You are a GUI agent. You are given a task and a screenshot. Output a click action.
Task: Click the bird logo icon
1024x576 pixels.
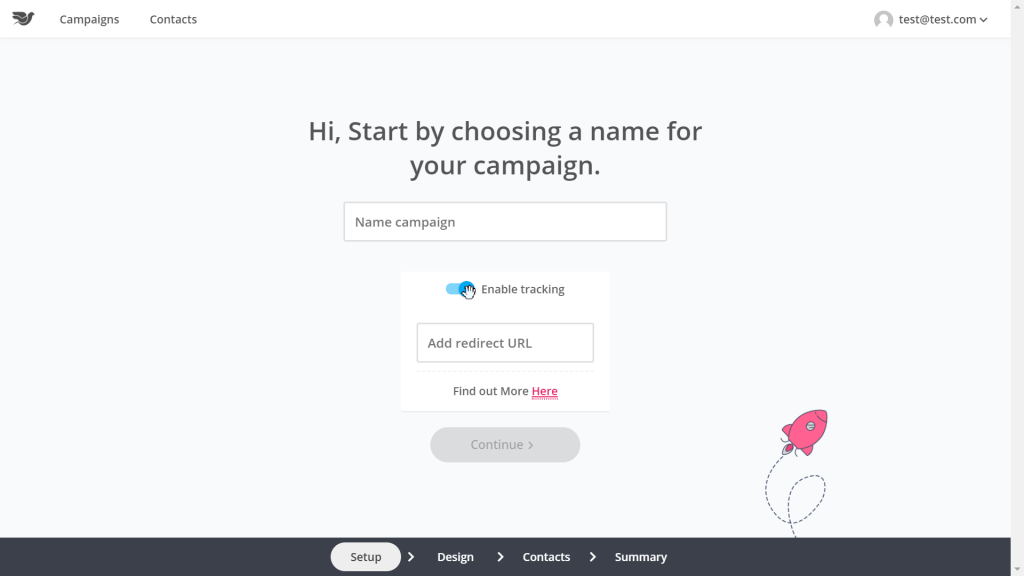(x=23, y=19)
